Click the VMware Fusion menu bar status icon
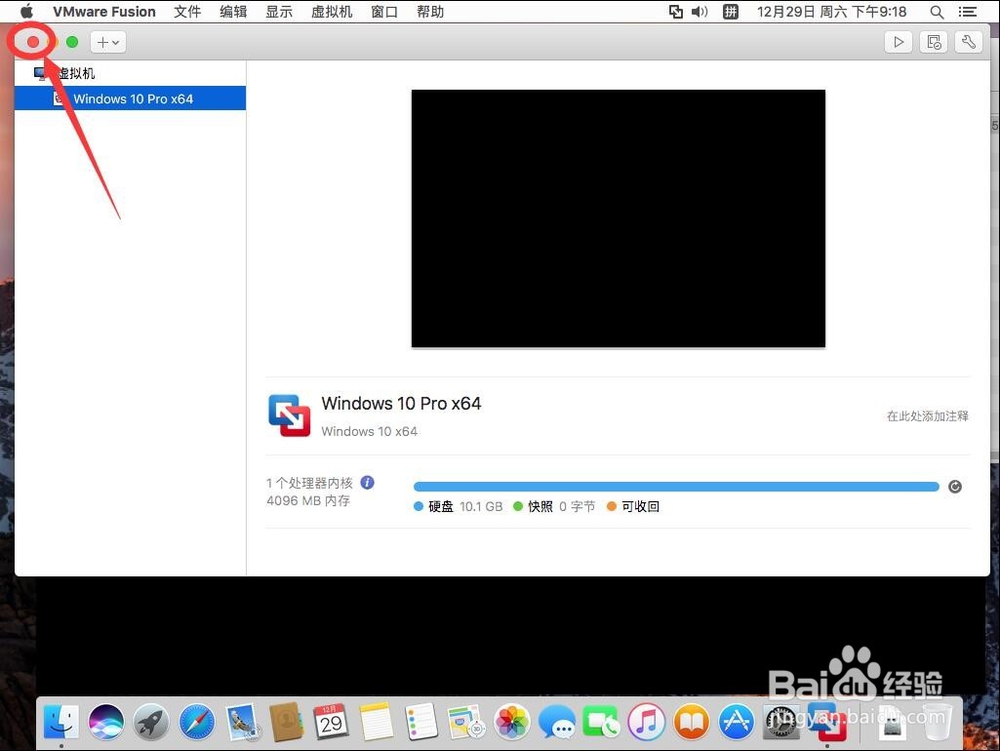 (675, 11)
